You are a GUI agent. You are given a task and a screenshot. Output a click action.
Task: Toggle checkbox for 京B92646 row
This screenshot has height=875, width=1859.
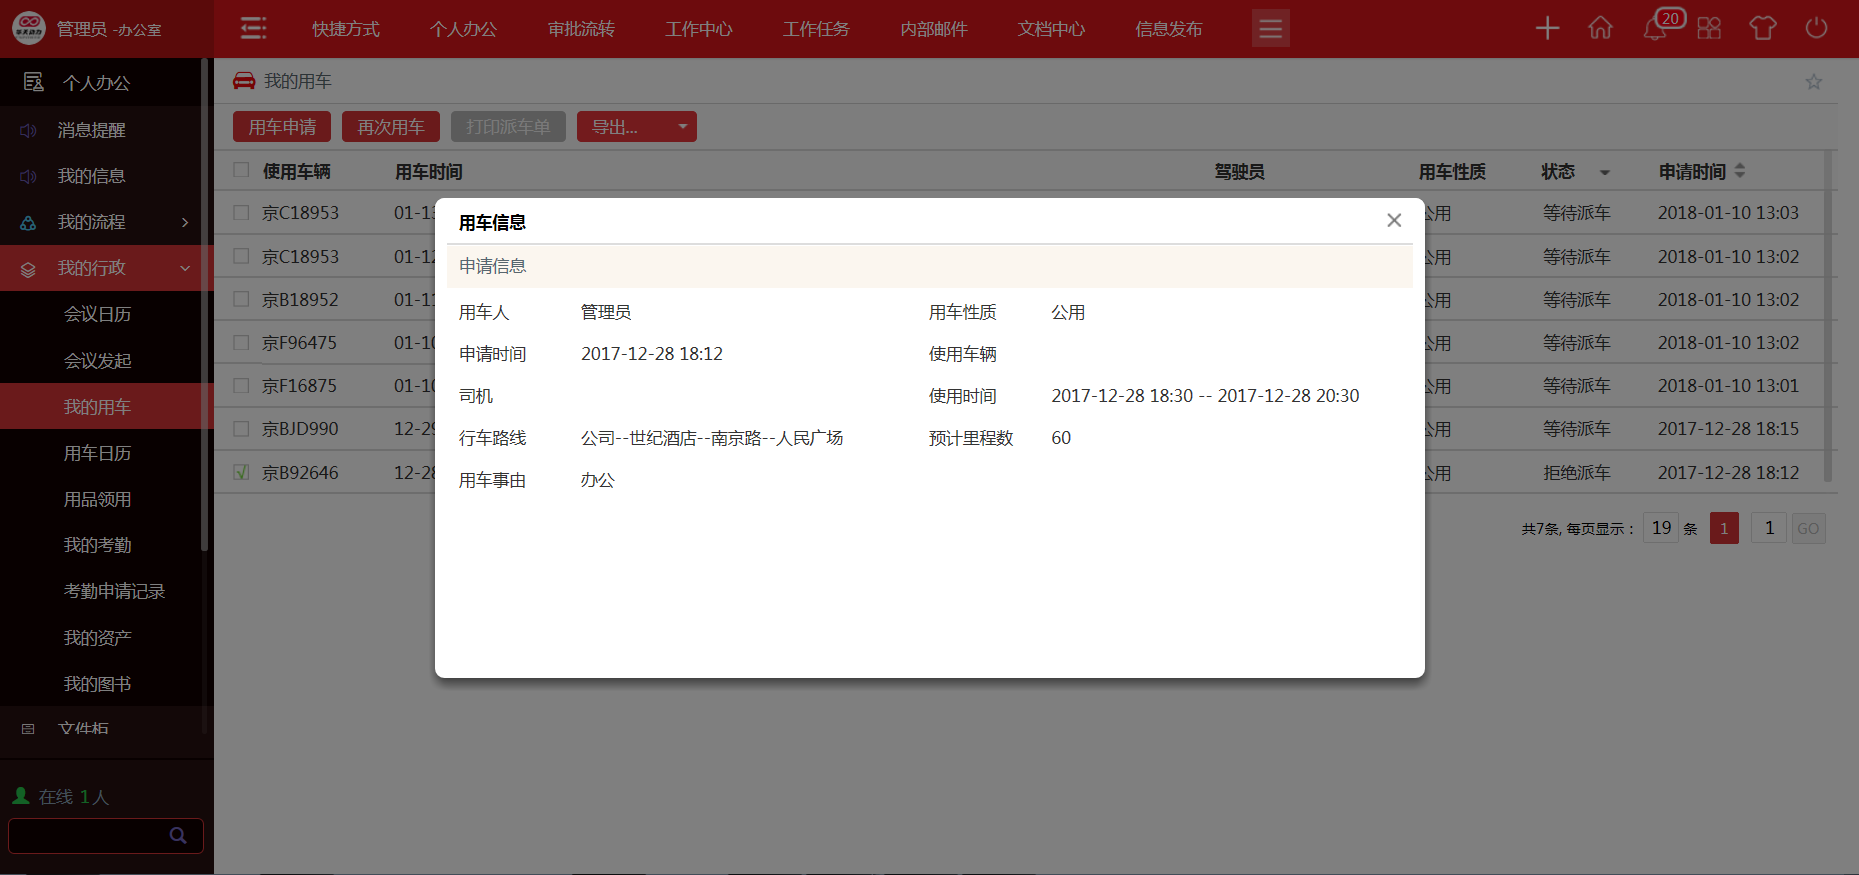tap(241, 472)
